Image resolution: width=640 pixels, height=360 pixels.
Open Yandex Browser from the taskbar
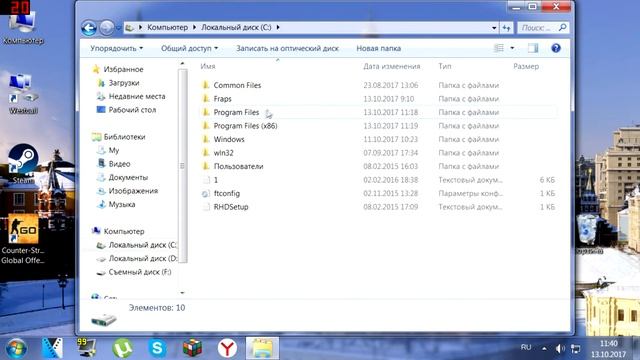pyautogui.click(x=227, y=348)
